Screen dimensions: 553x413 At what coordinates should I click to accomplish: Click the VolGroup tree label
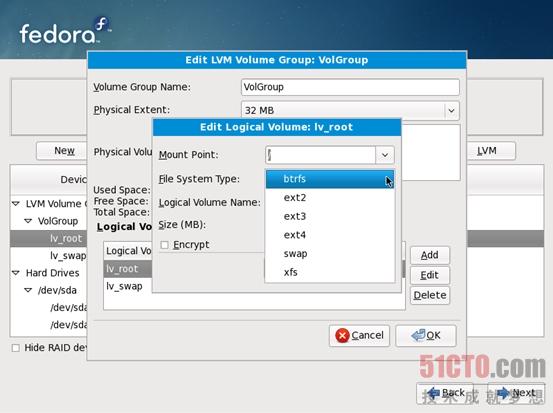coord(58,221)
